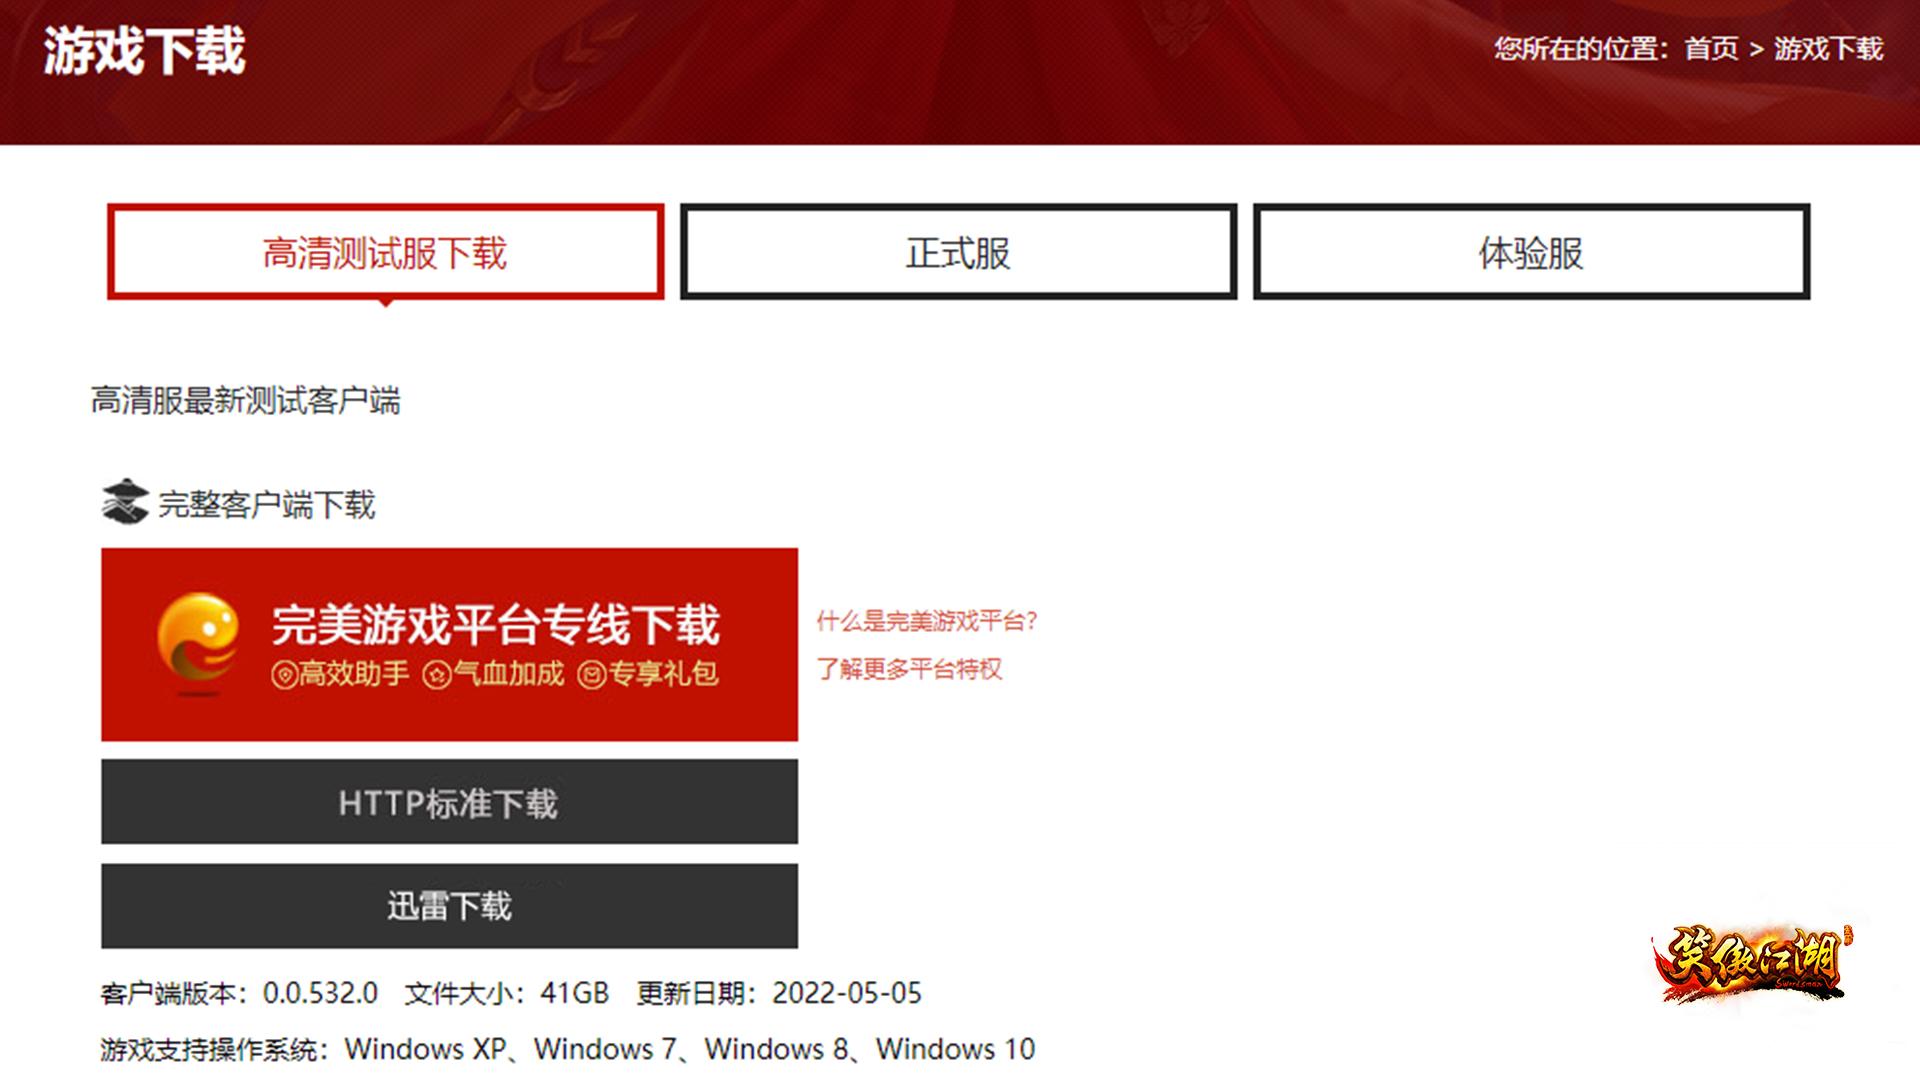
Task: Open the 什么是完美游戏平台? link
Action: (x=927, y=621)
